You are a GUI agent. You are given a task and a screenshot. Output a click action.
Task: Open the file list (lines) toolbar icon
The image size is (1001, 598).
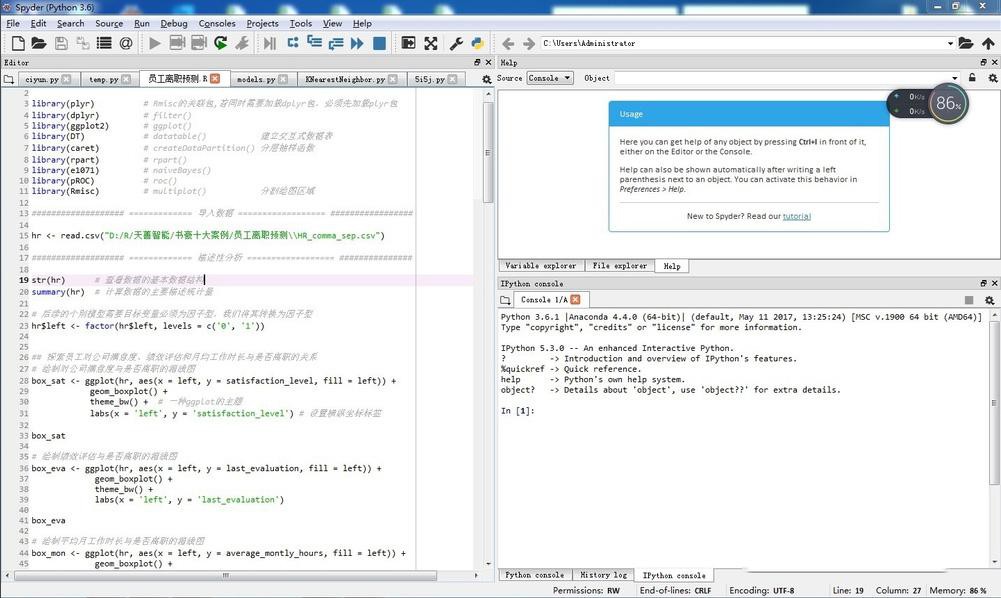(x=104, y=43)
